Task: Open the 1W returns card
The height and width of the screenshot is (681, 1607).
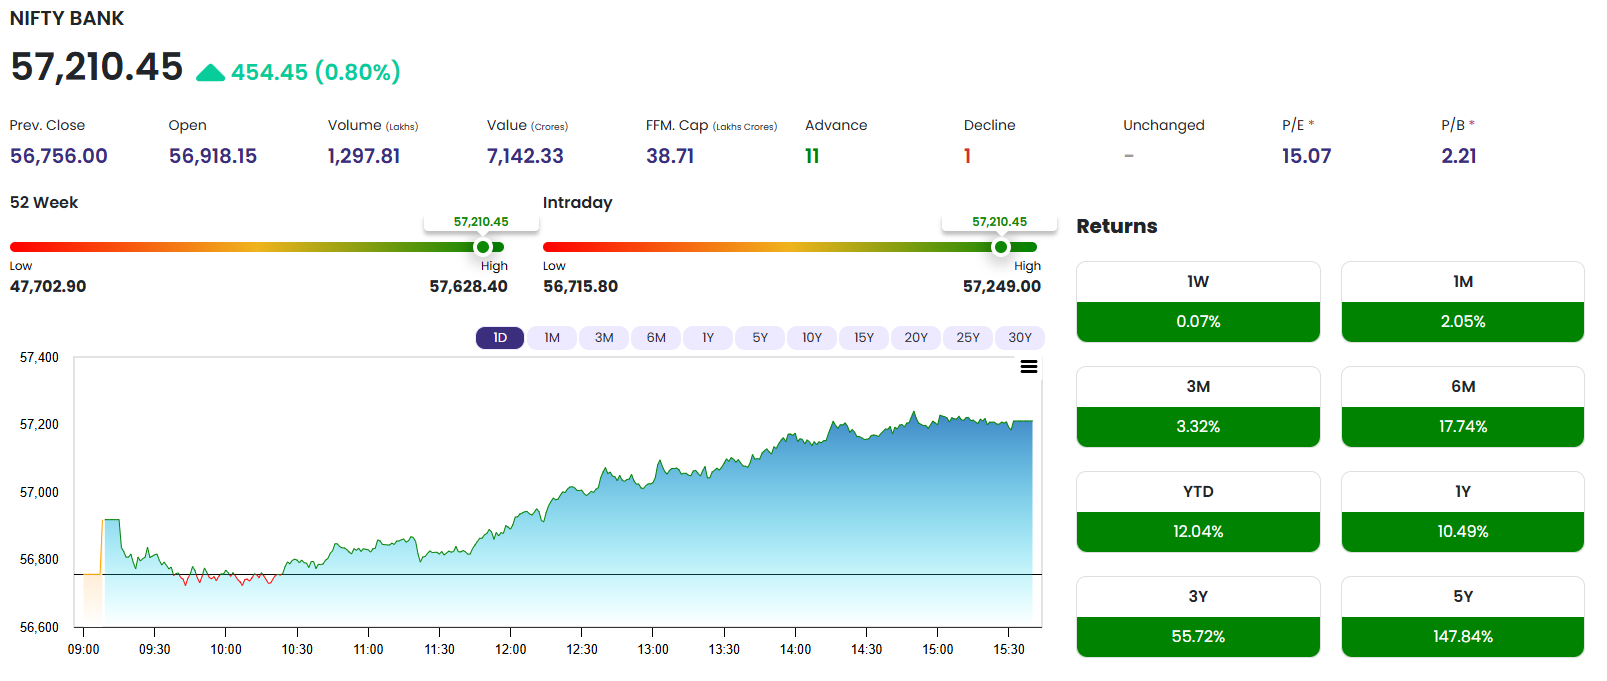Action: pos(1198,302)
